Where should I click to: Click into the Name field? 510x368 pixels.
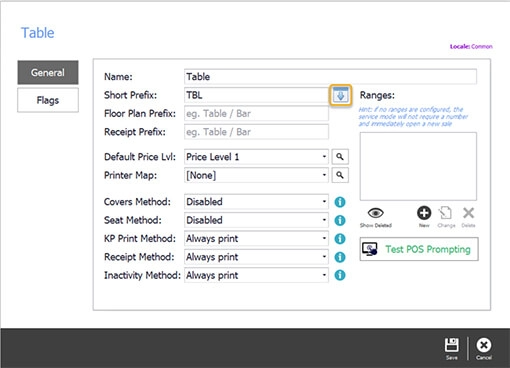330,77
